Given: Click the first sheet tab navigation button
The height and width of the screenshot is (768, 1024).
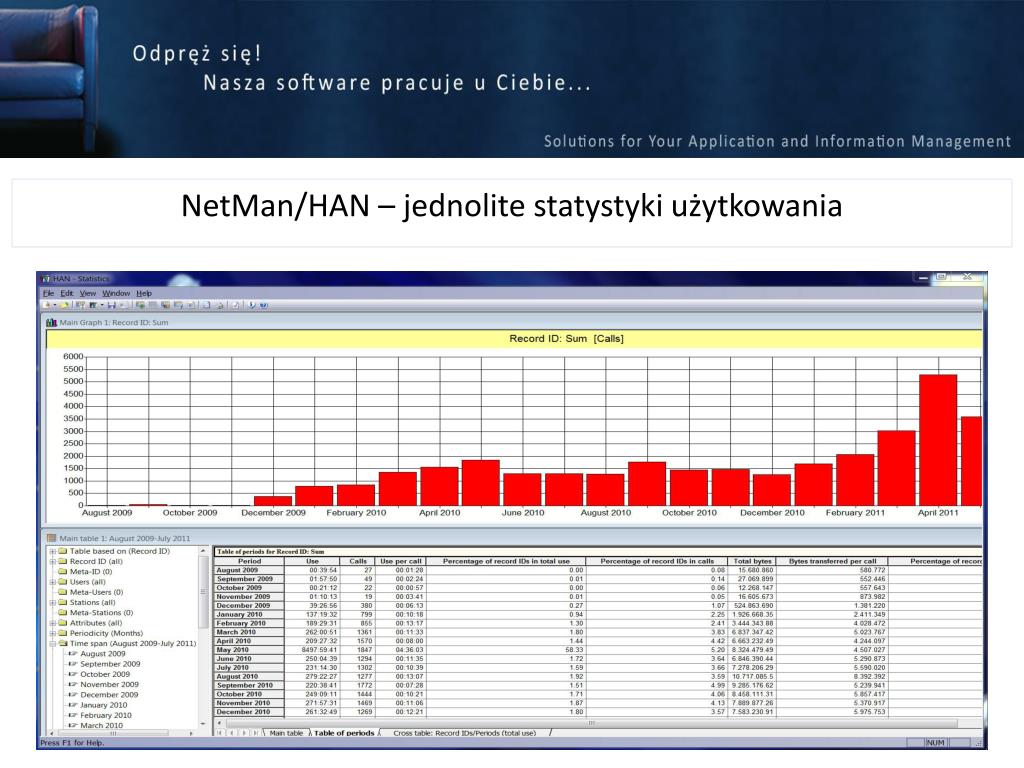Looking at the screenshot, I should click(220, 733).
